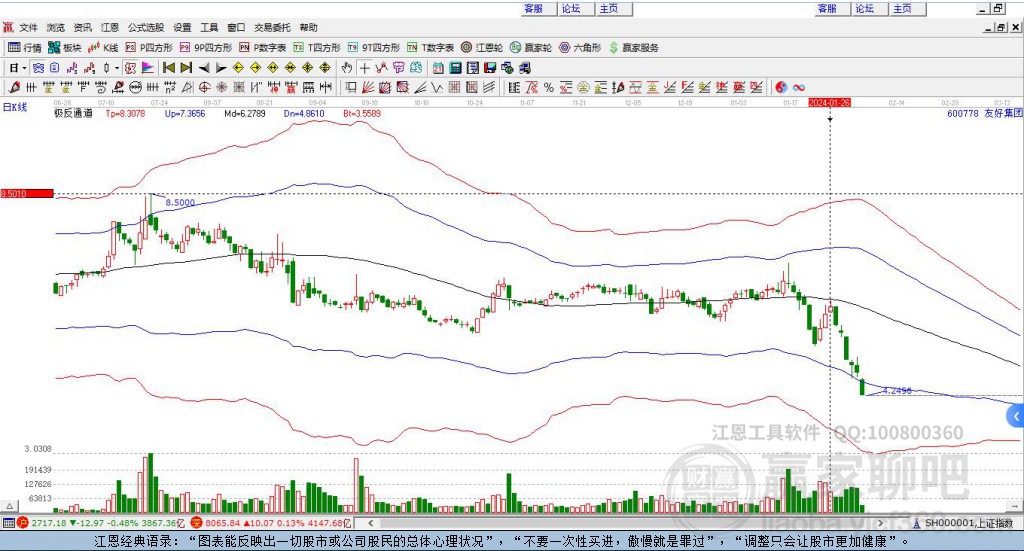Click second 客服 link at top right
The width and height of the screenshot is (1024, 551).
pos(827,8)
